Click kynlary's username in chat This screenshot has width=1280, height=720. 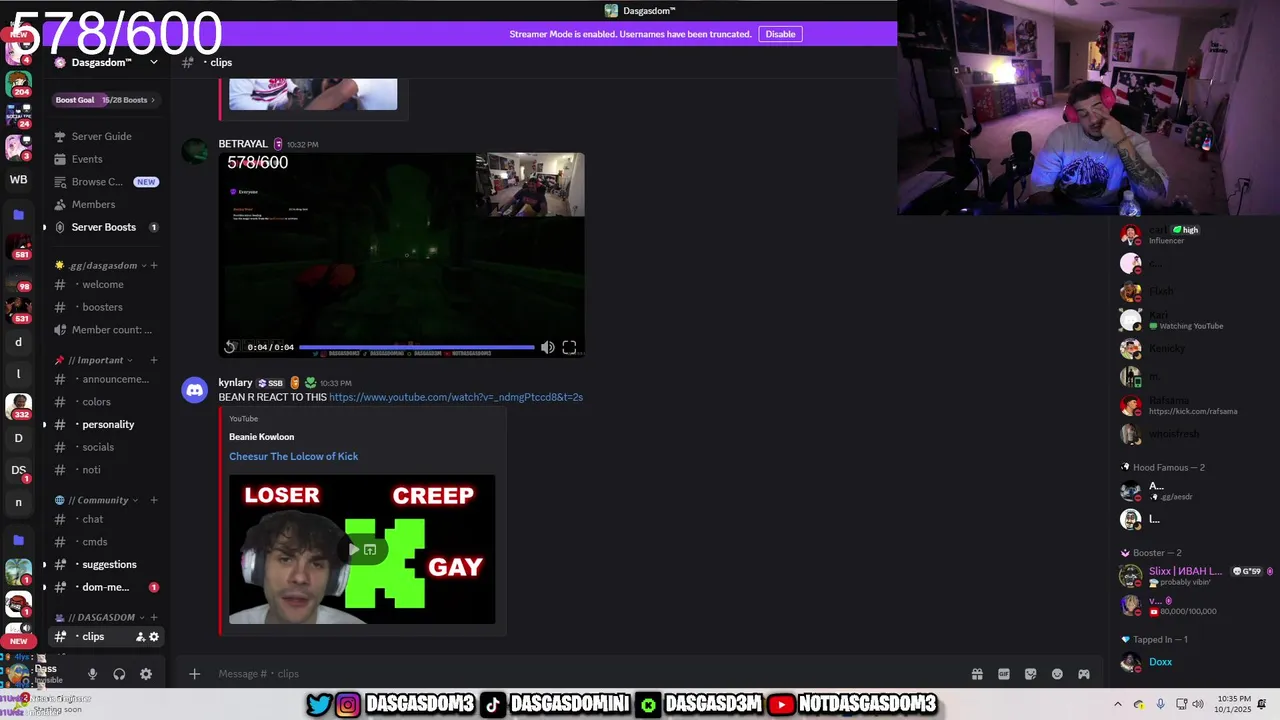pos(235,383)
